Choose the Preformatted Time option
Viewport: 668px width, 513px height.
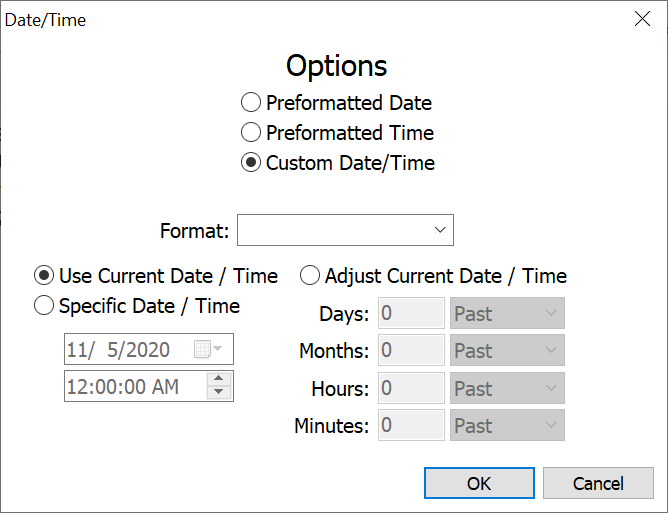click(251, 133)
